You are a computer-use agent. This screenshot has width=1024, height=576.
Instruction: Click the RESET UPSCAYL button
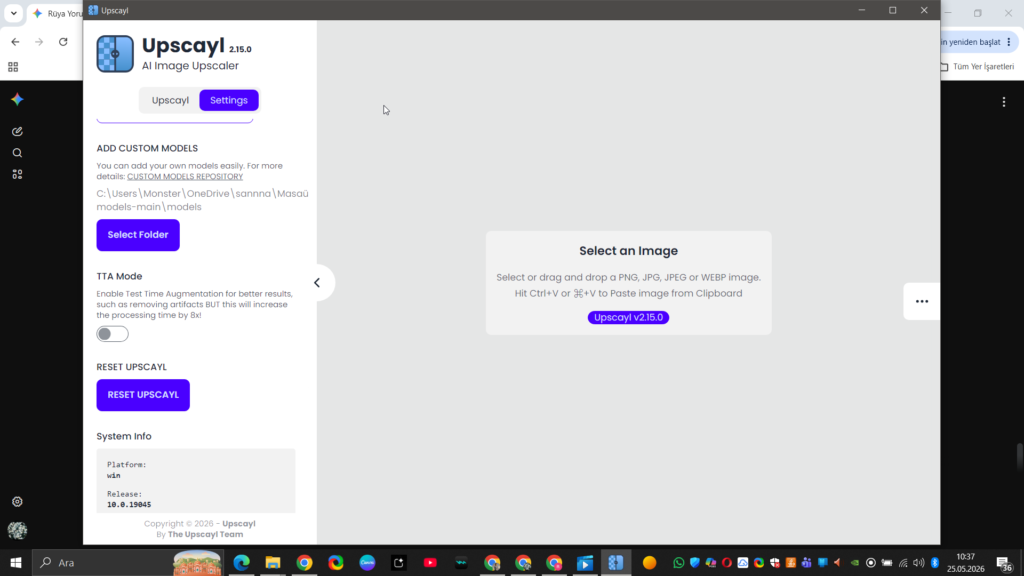[143, 394]
